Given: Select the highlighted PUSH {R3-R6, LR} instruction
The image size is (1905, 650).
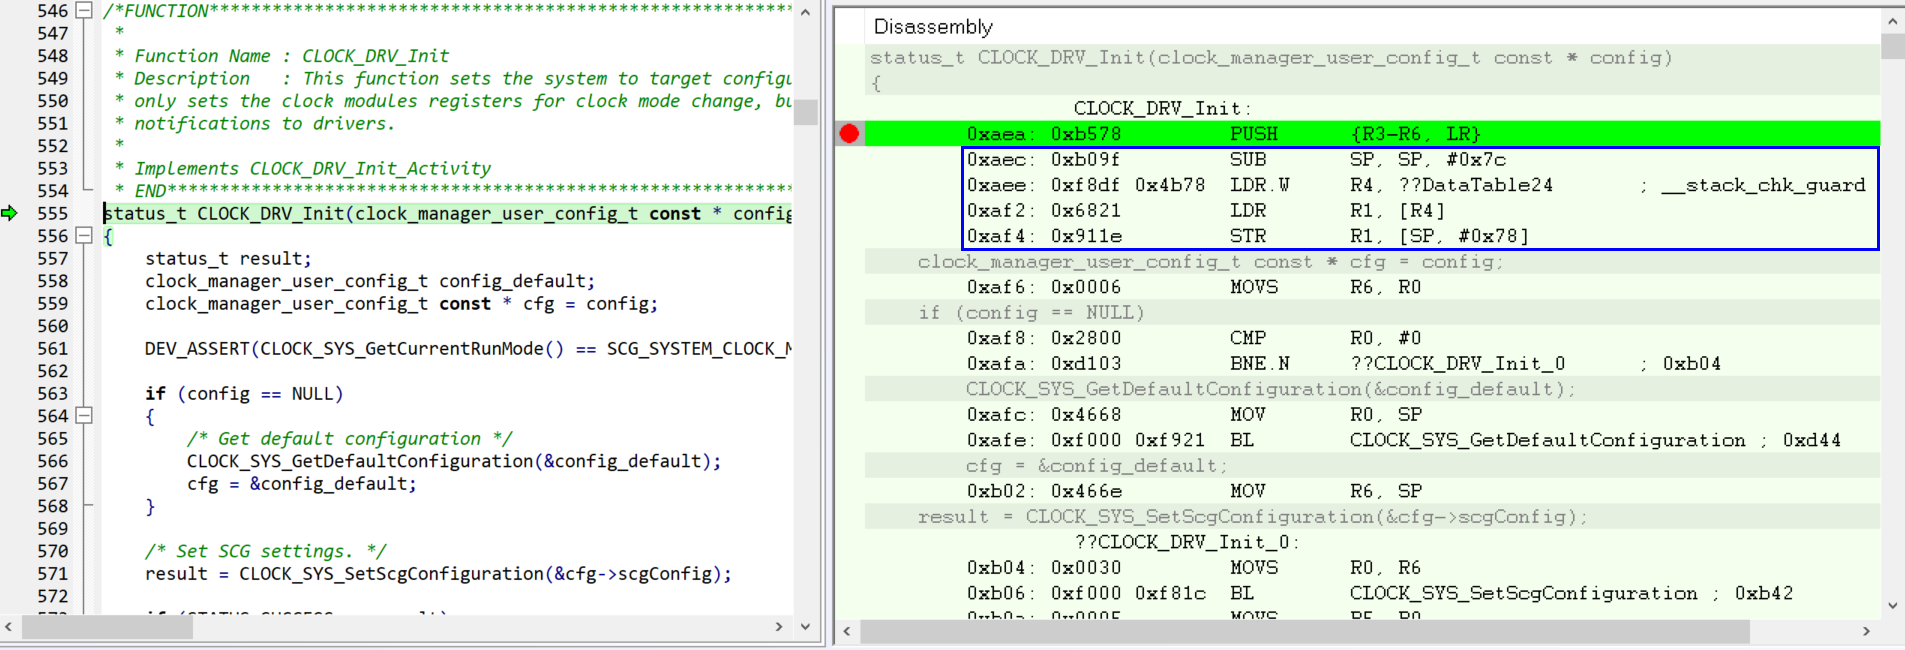Looking at the screenshot, I should tap(1254, 134).
